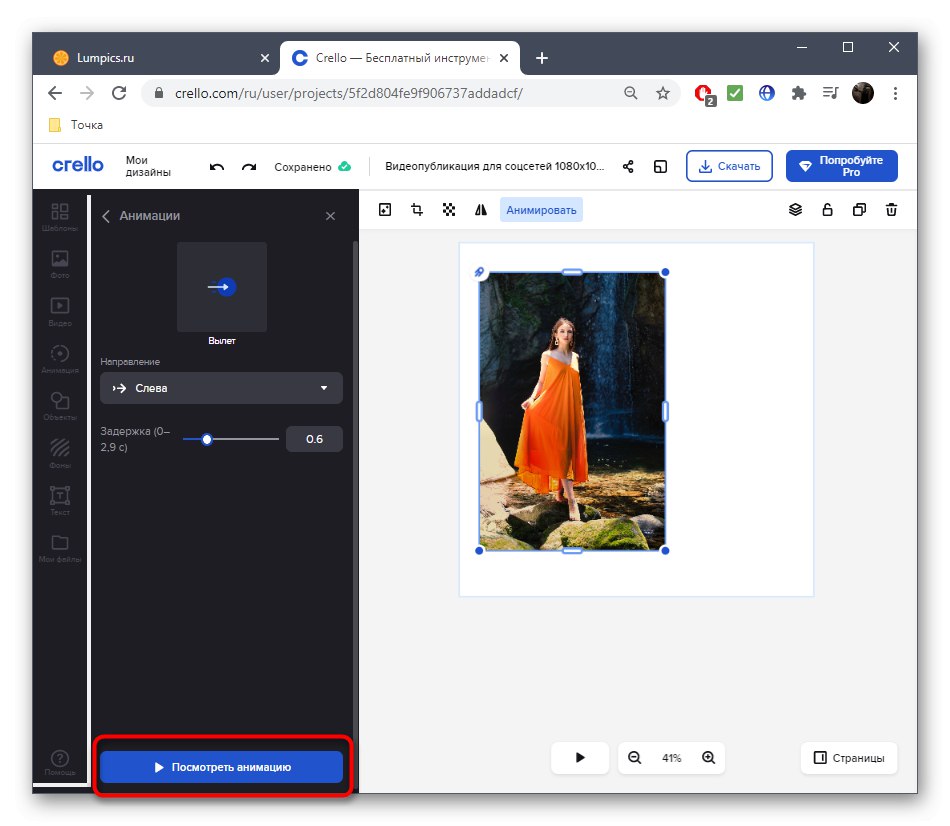
Task: Click the Посмотреть анимацию button
Action: point(221,767)
